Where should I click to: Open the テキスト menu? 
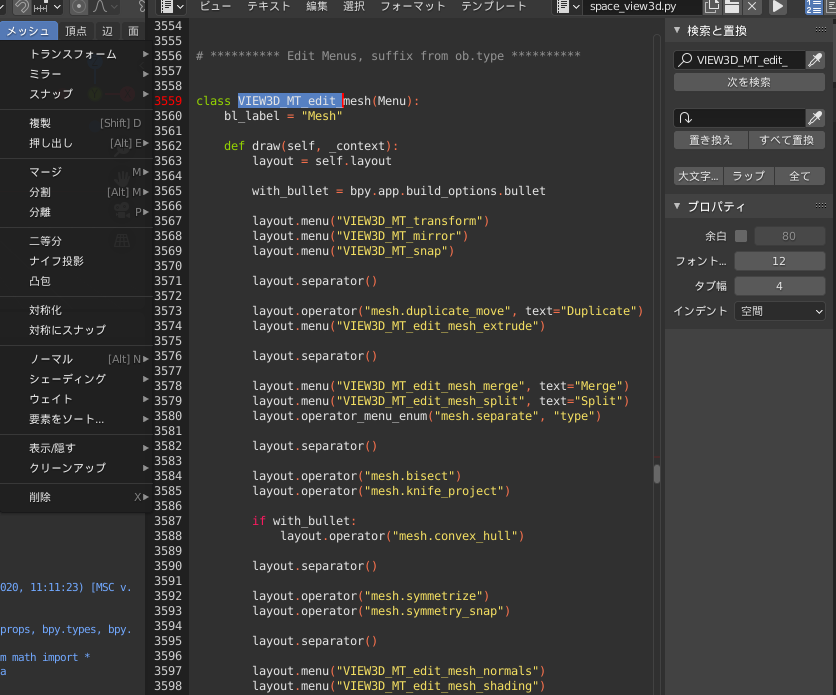point(269,6)
